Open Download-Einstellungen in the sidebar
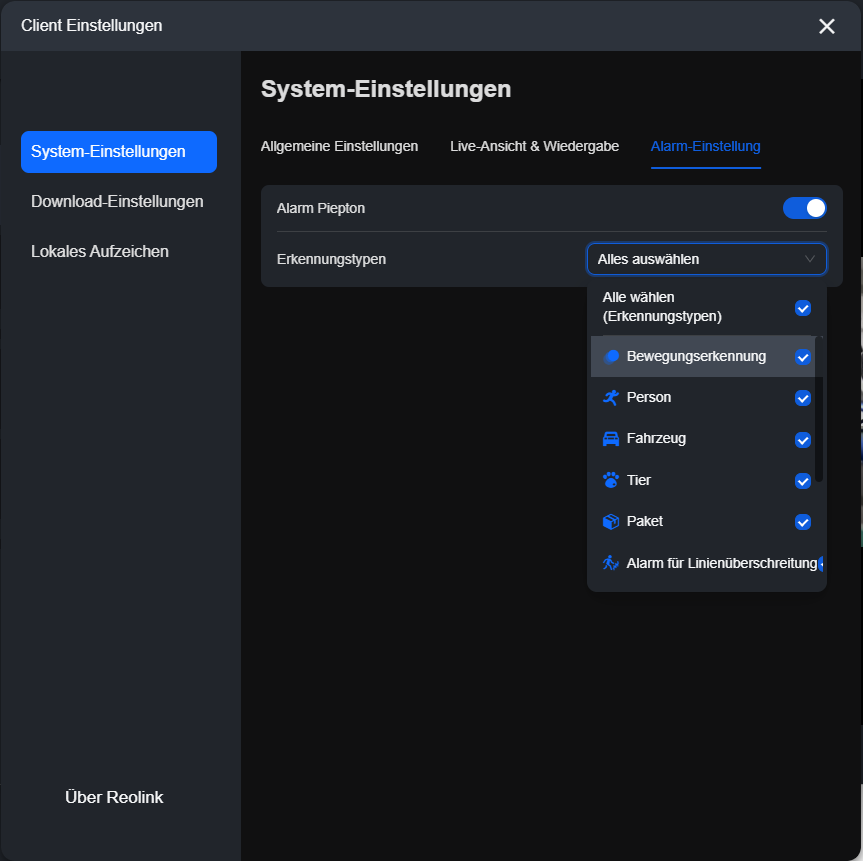 point(117,201)
